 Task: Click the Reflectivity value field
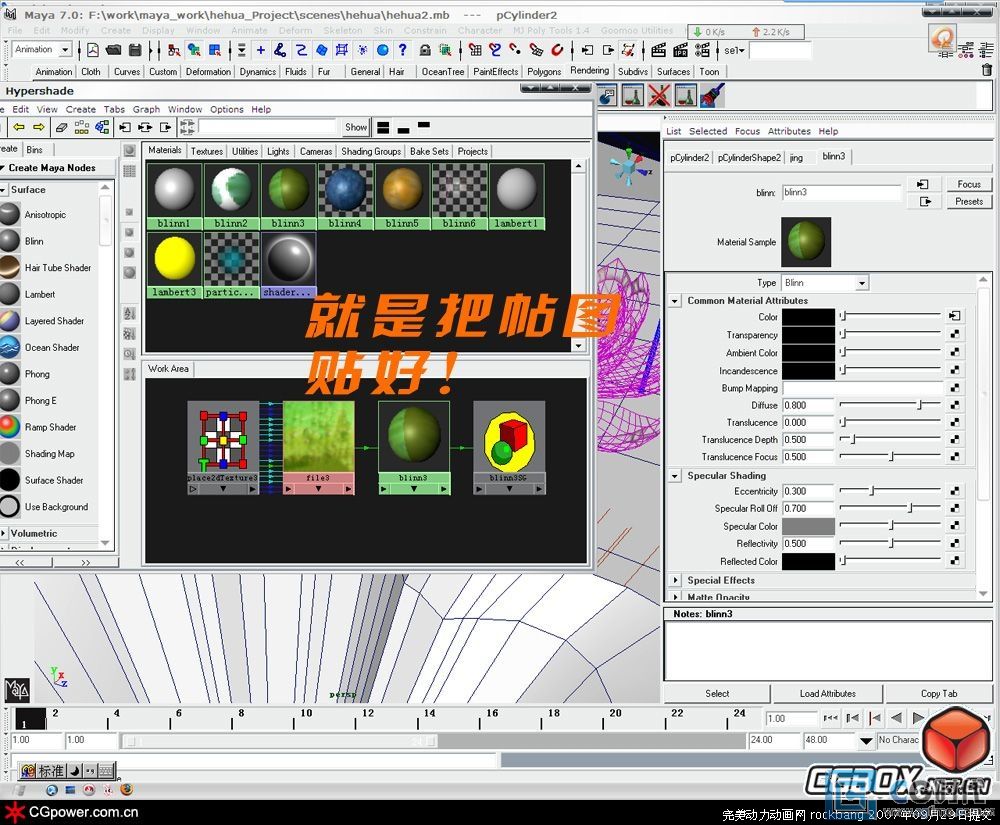click(x=808, y=544)
